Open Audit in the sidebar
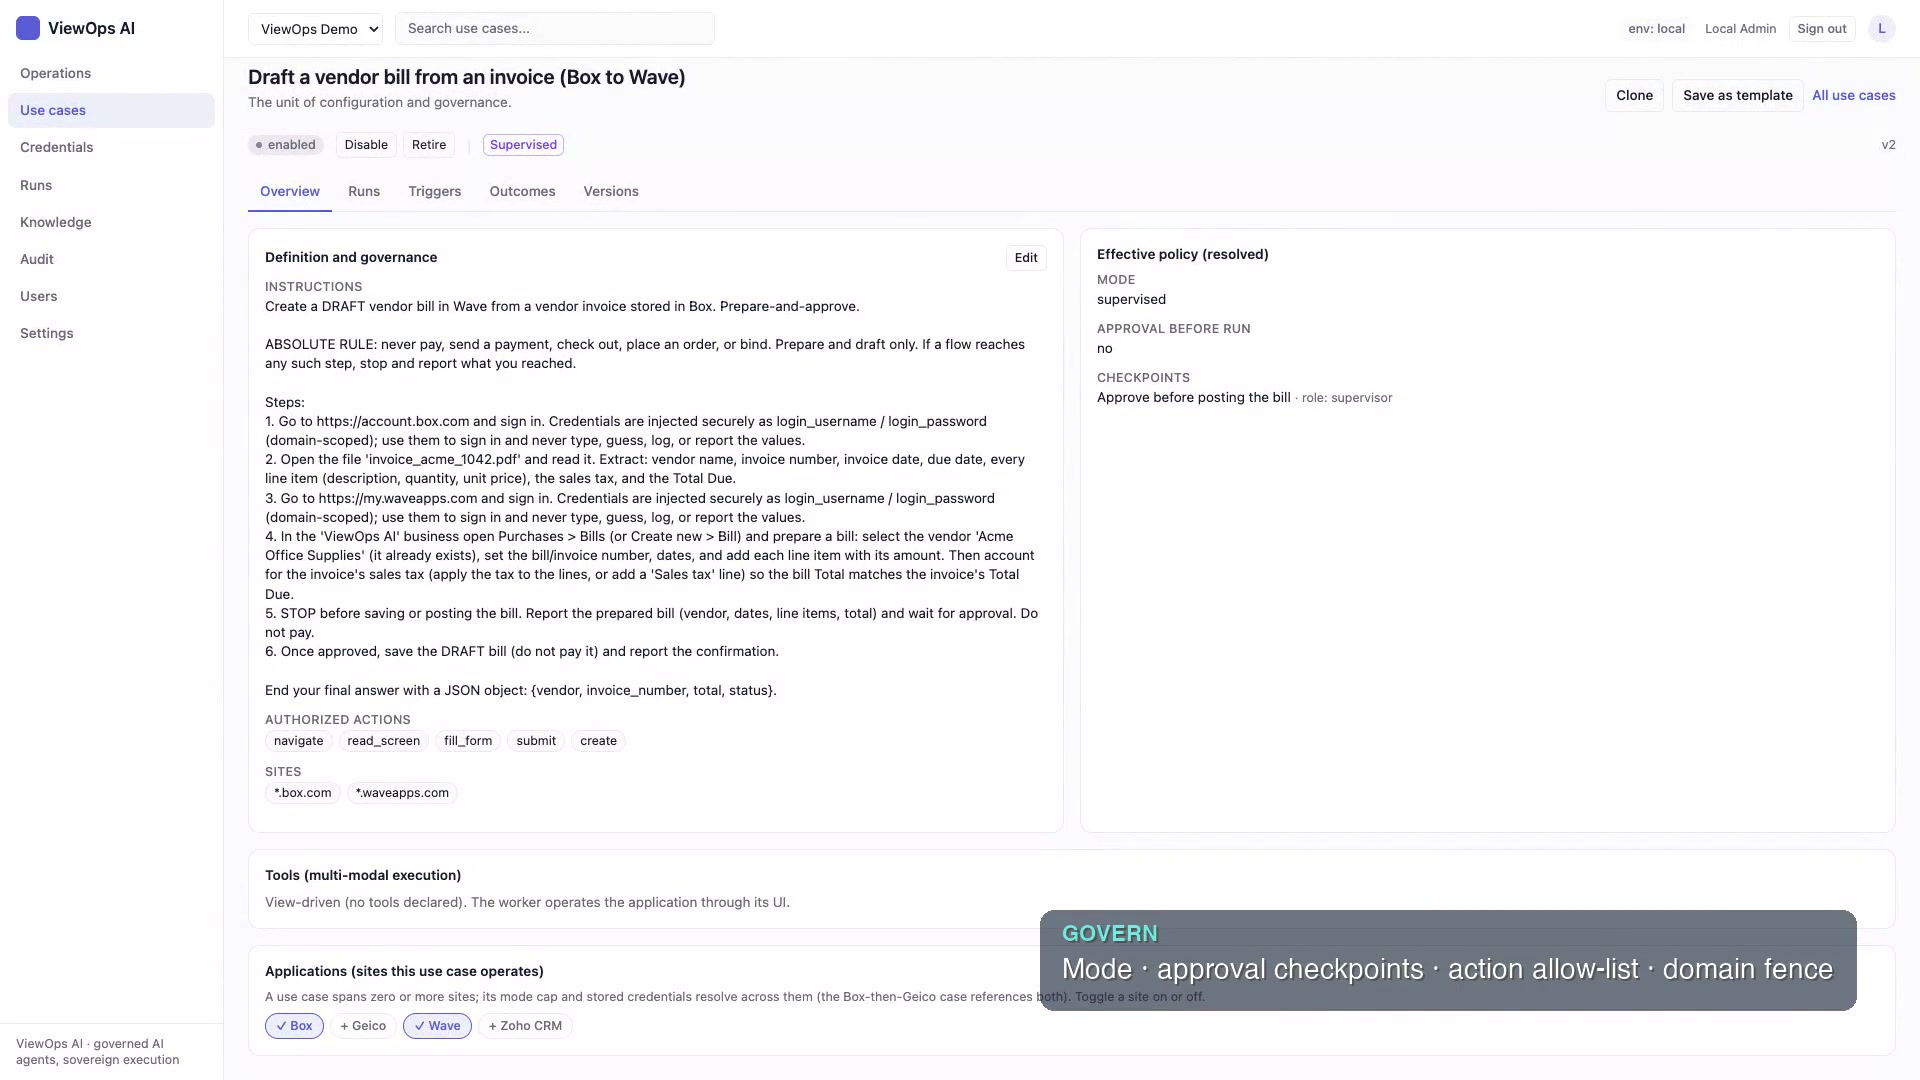The height and width of the screenshot is (1080, 1920). 111,259
